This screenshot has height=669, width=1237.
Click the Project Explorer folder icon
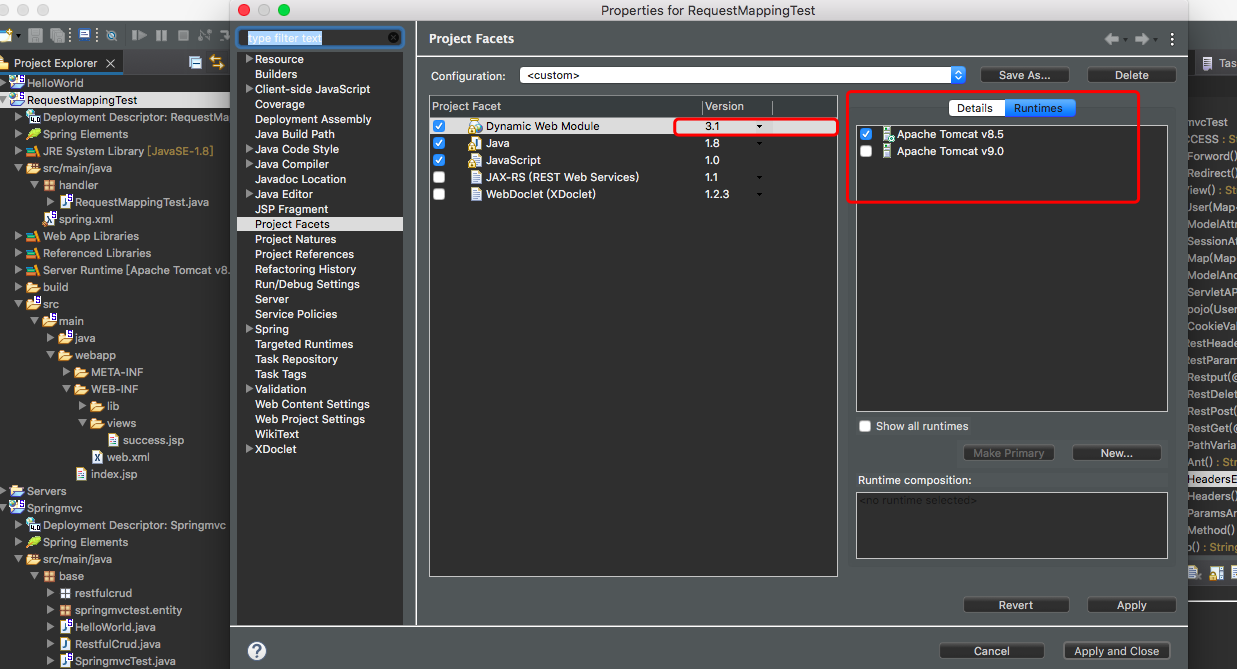[5, 62]
